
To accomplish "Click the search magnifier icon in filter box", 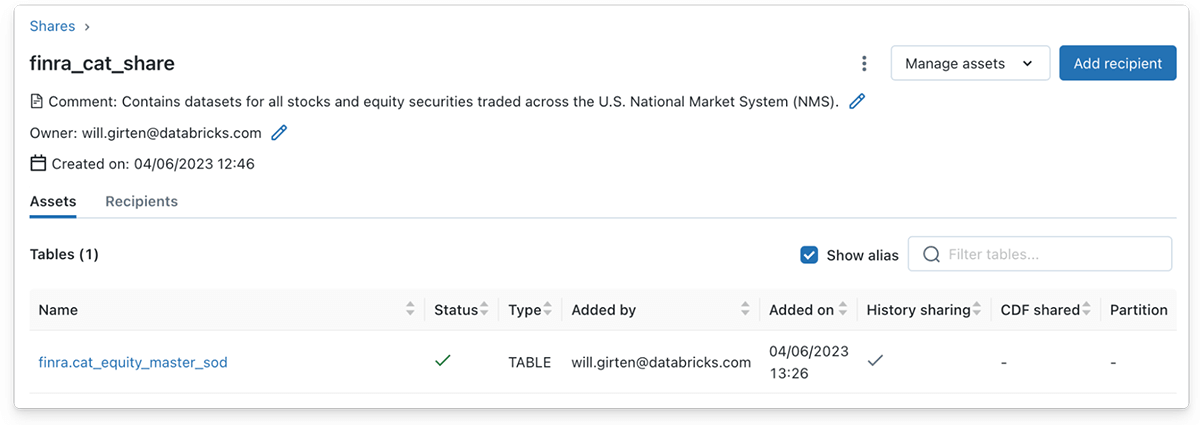I will tap(931, 255).
